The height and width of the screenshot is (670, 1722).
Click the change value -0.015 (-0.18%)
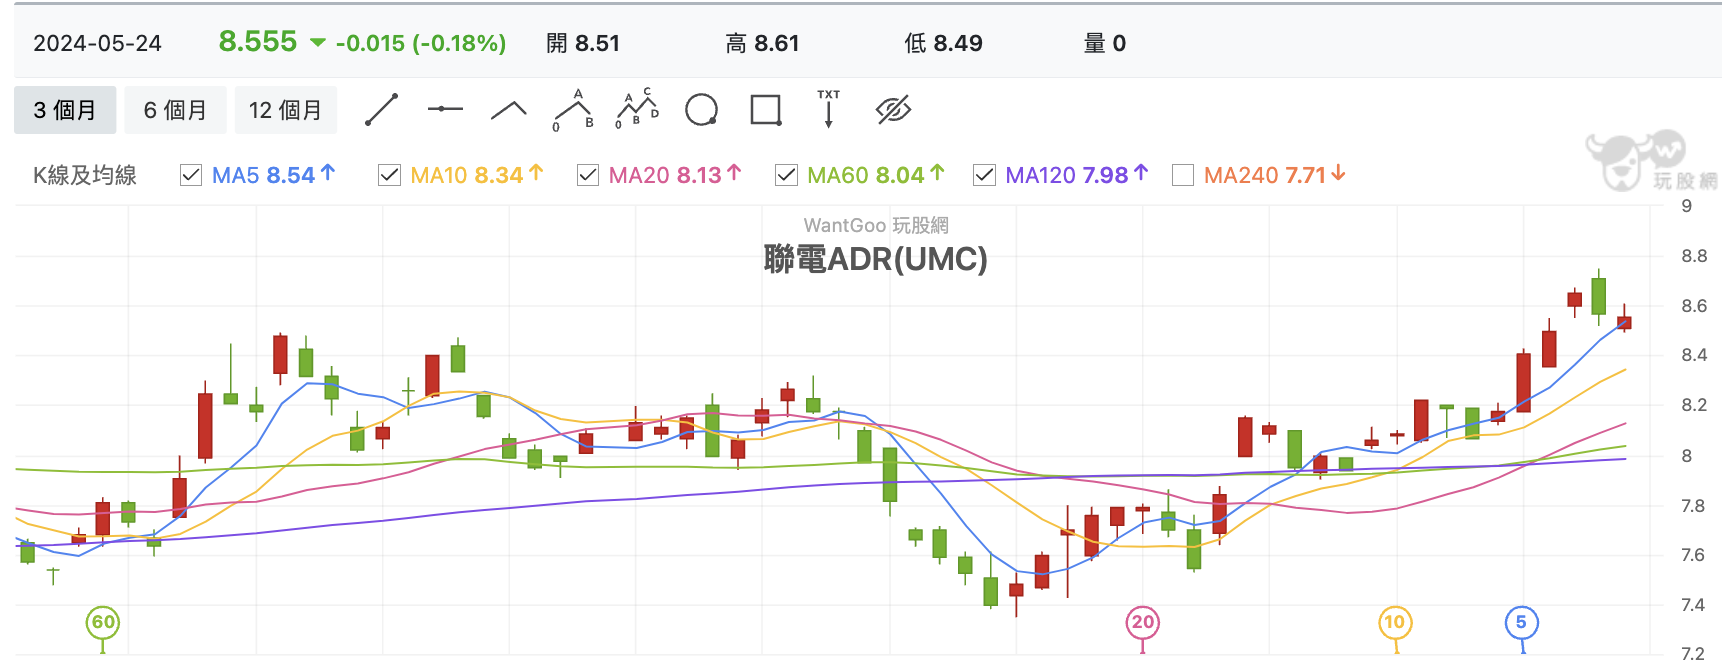pyautogui.click(x=421, y=43)
